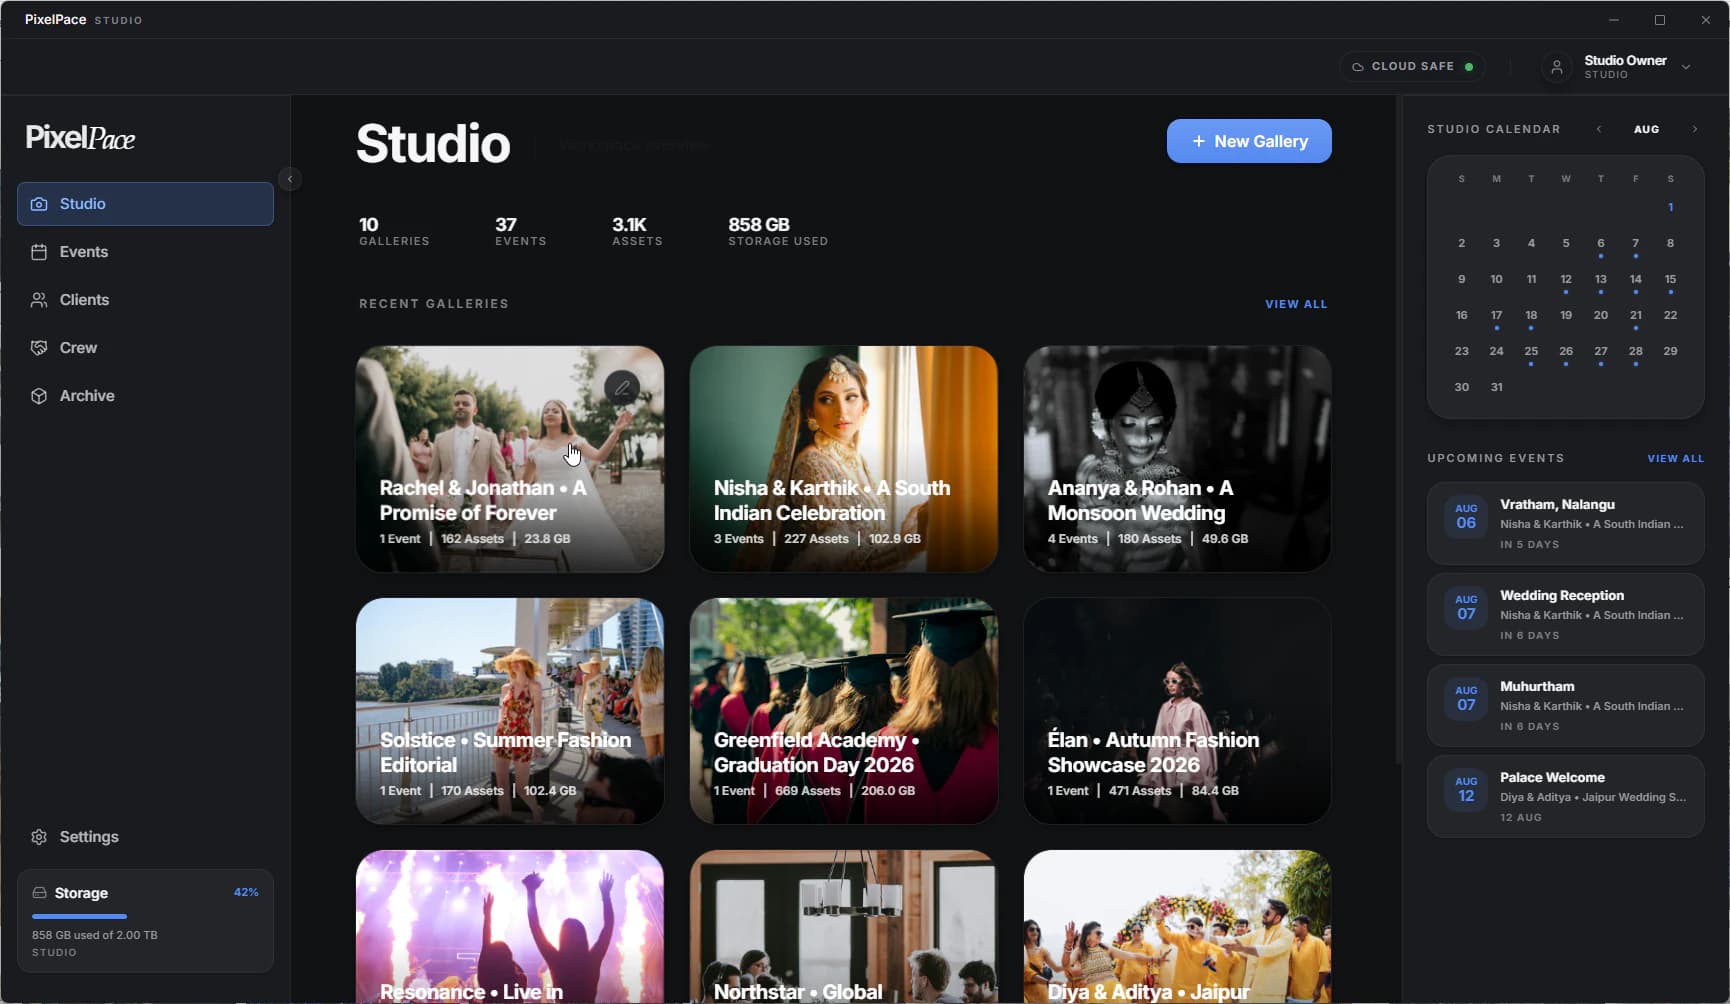This screenshot has width=1730, height=1004.
Task: Click the Studio Owner avatar icon
Action: click(x=1556, y=67)
